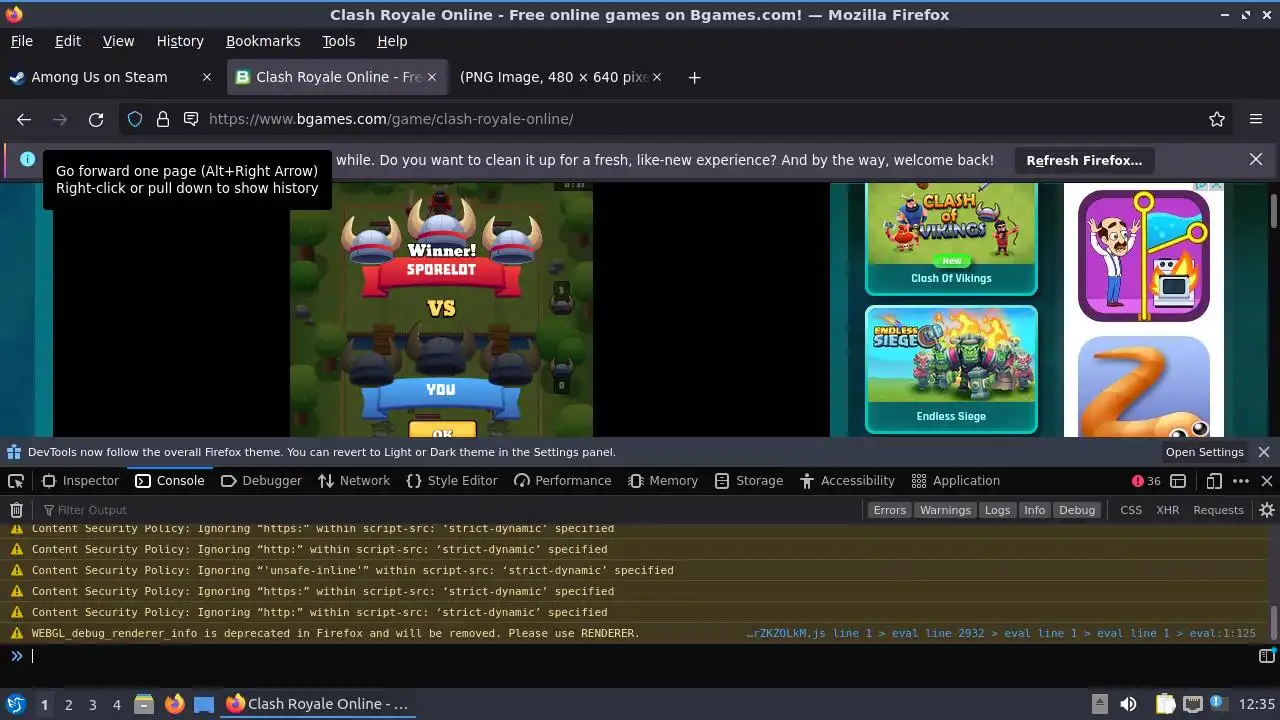Open file manager from the taskbar
The image size is (1280, 720).
(x=144, y=704)
